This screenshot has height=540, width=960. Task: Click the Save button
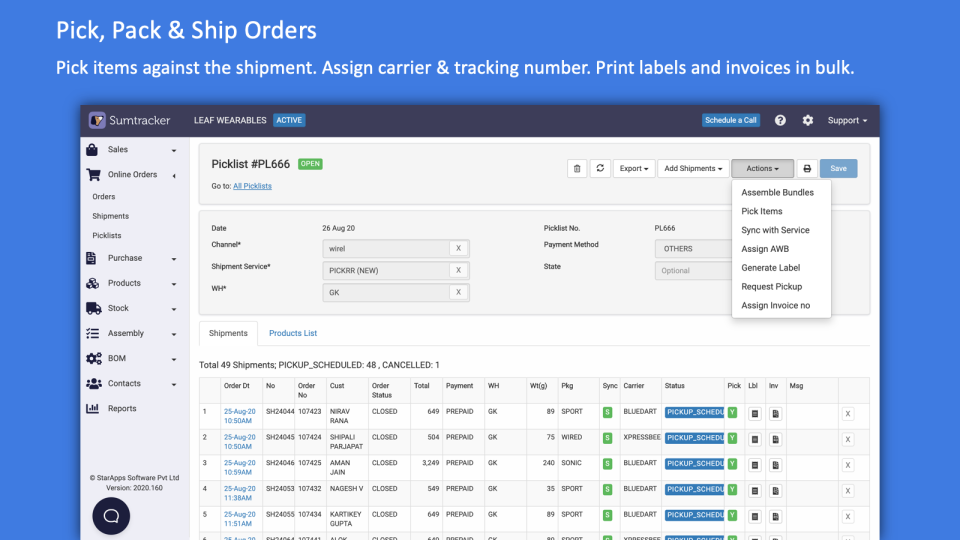(838, 168)
